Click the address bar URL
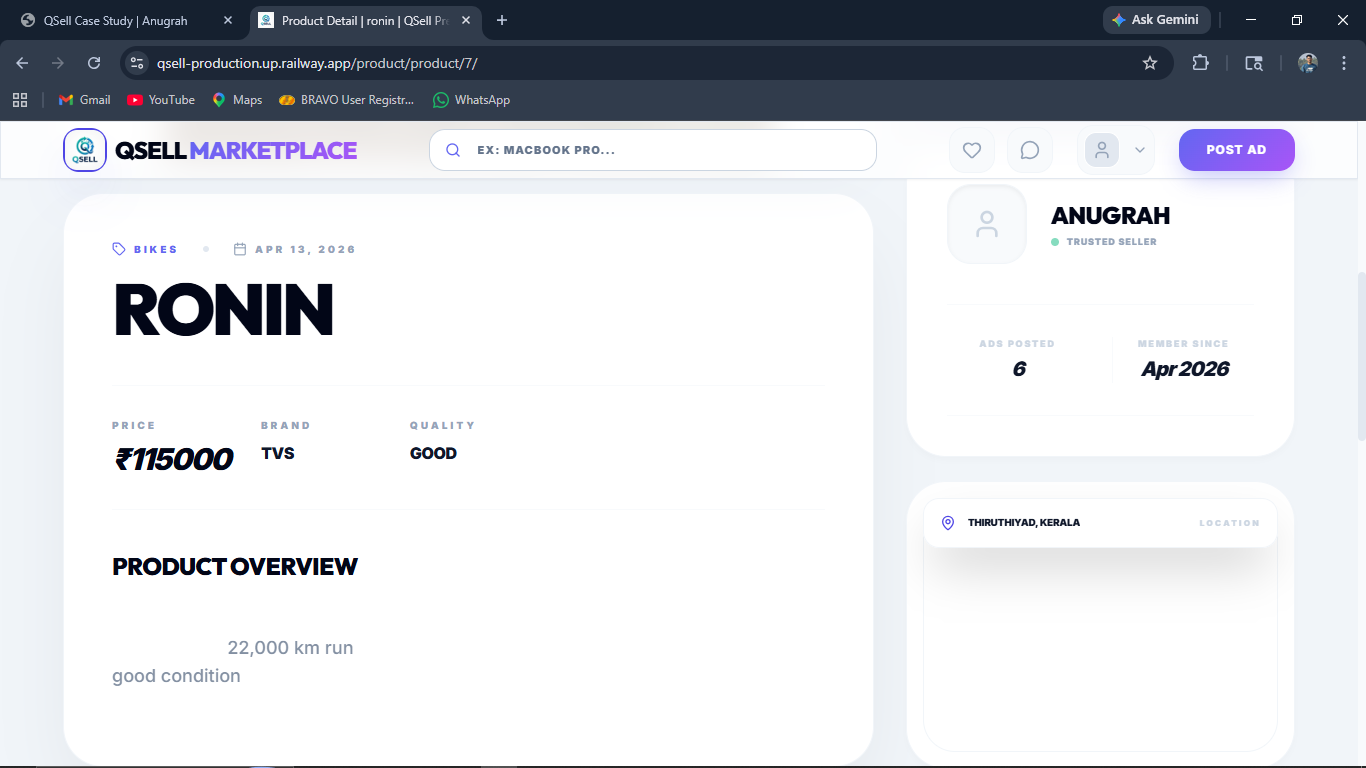 [317, 63]
